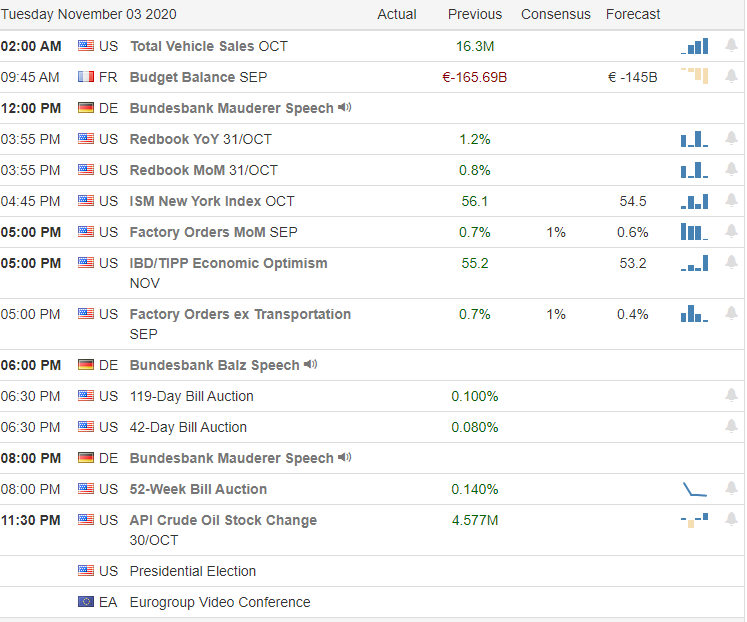Open Factory Orders MoM SEP chart icon
The width and height of the screenshot is (747, 622).
click(695, 232)
